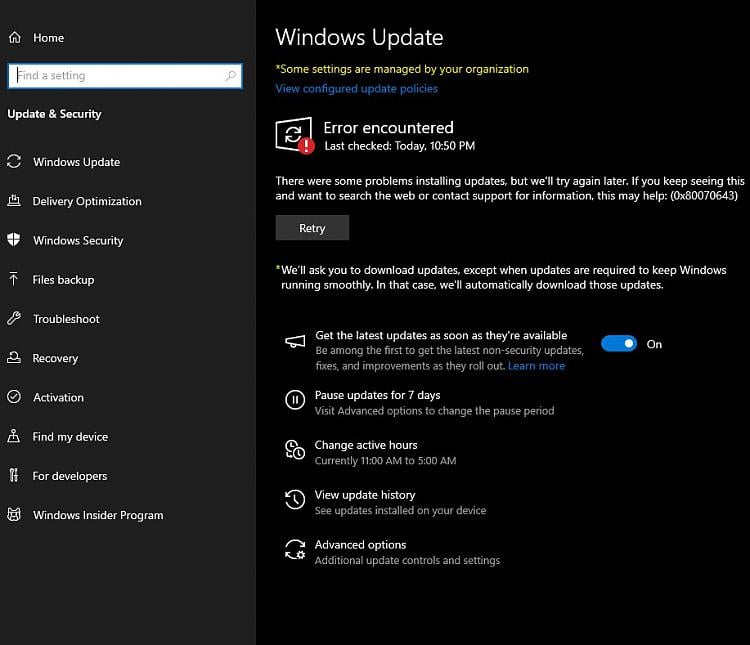Click the search magnifier icon
Viewport: 750px width, 645px height.
tap(231, 76)
